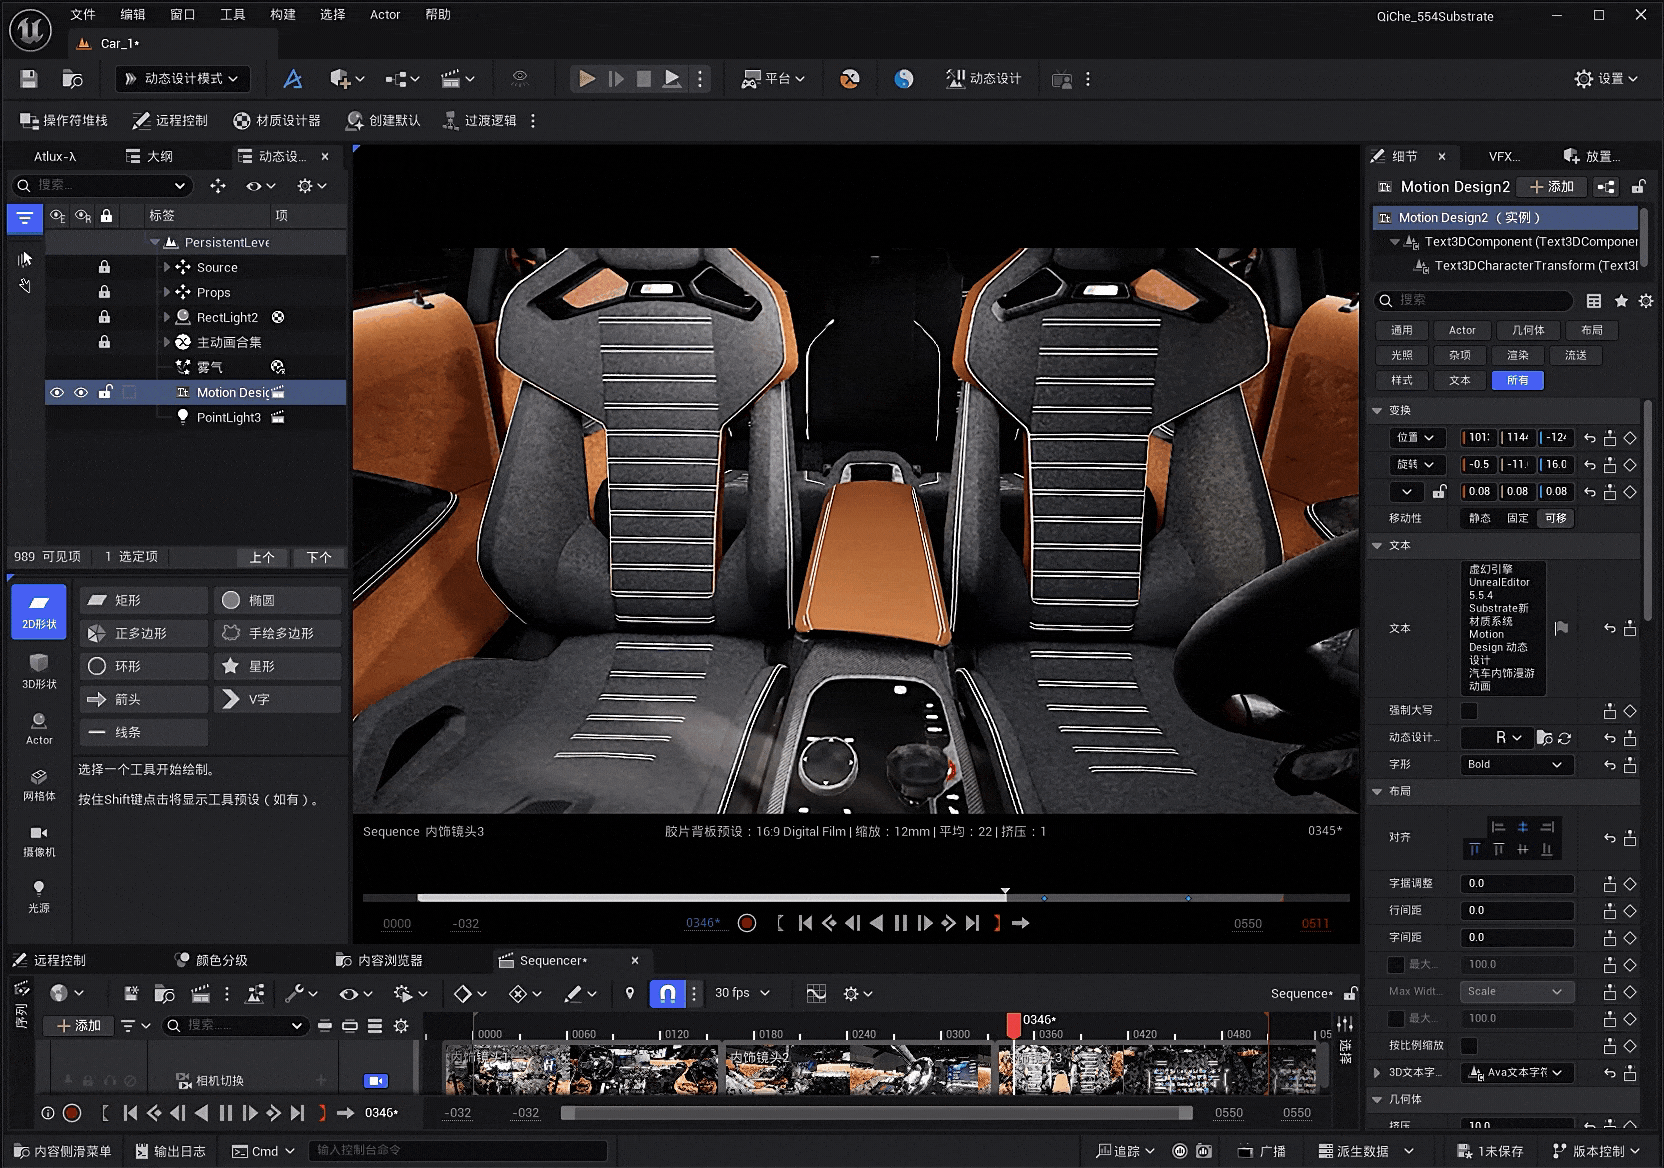Select the Line (线条) shape tool
This screenshot has width=1664, height=1168.
coord(144,732)
